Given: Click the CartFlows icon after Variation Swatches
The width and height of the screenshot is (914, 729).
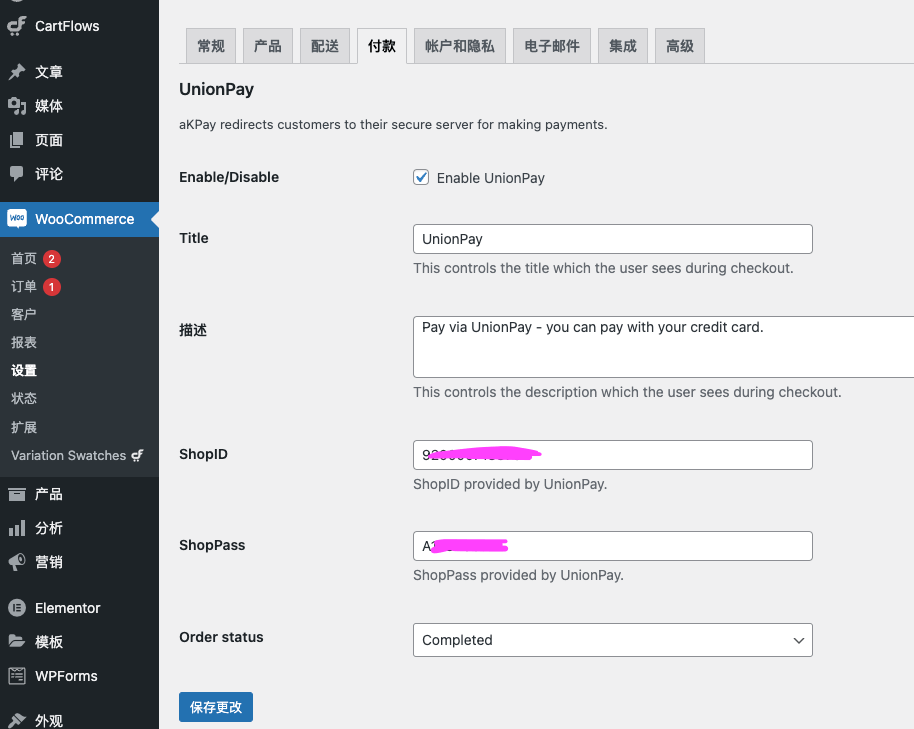Looking at the screenshot, I should click(138, 456).
